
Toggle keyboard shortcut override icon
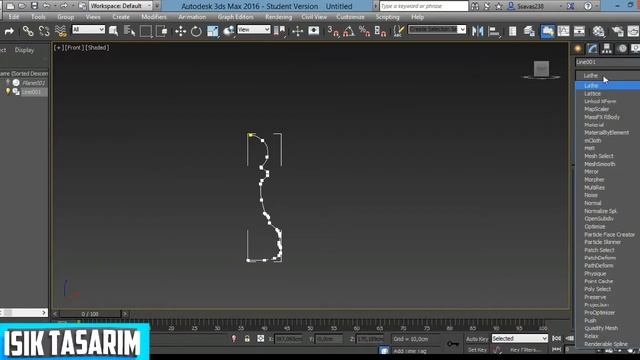(313, 31)
